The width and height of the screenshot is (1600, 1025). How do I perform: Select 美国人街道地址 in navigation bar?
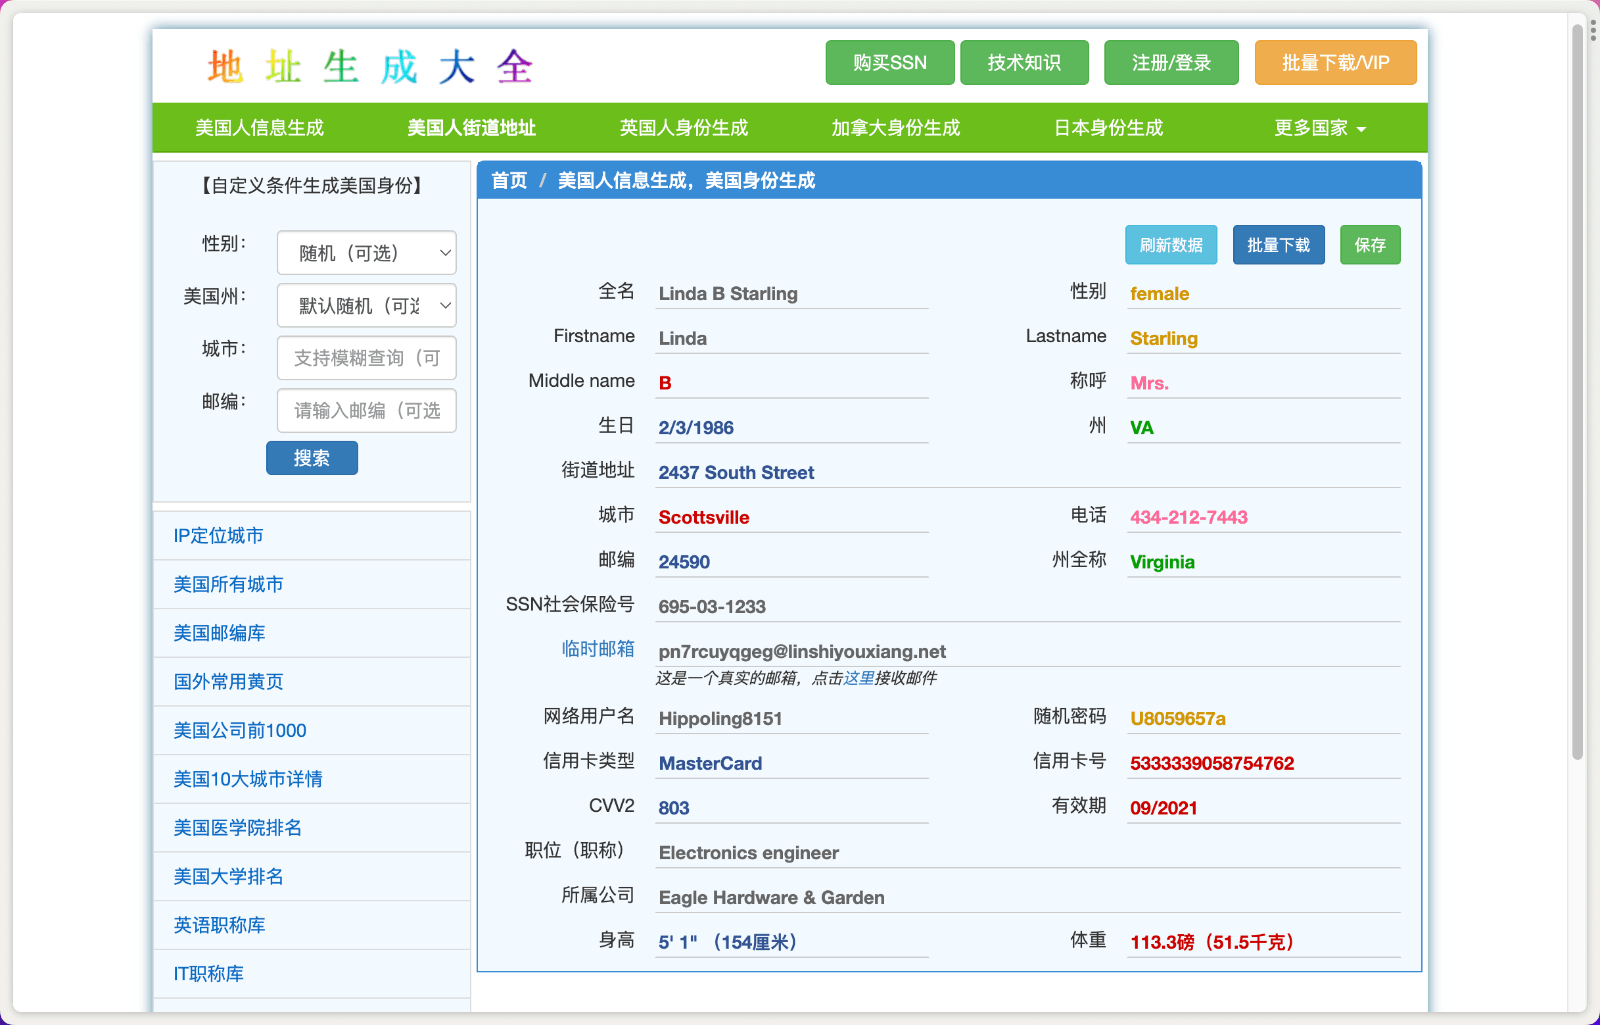coord(471,128)
